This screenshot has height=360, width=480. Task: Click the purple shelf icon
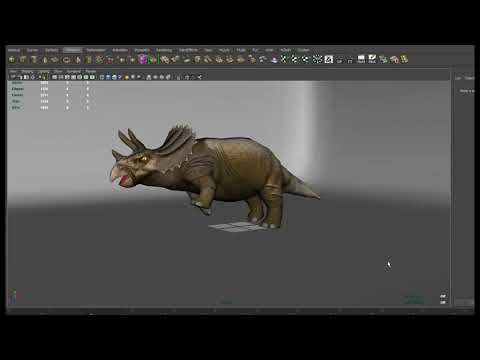142,60
